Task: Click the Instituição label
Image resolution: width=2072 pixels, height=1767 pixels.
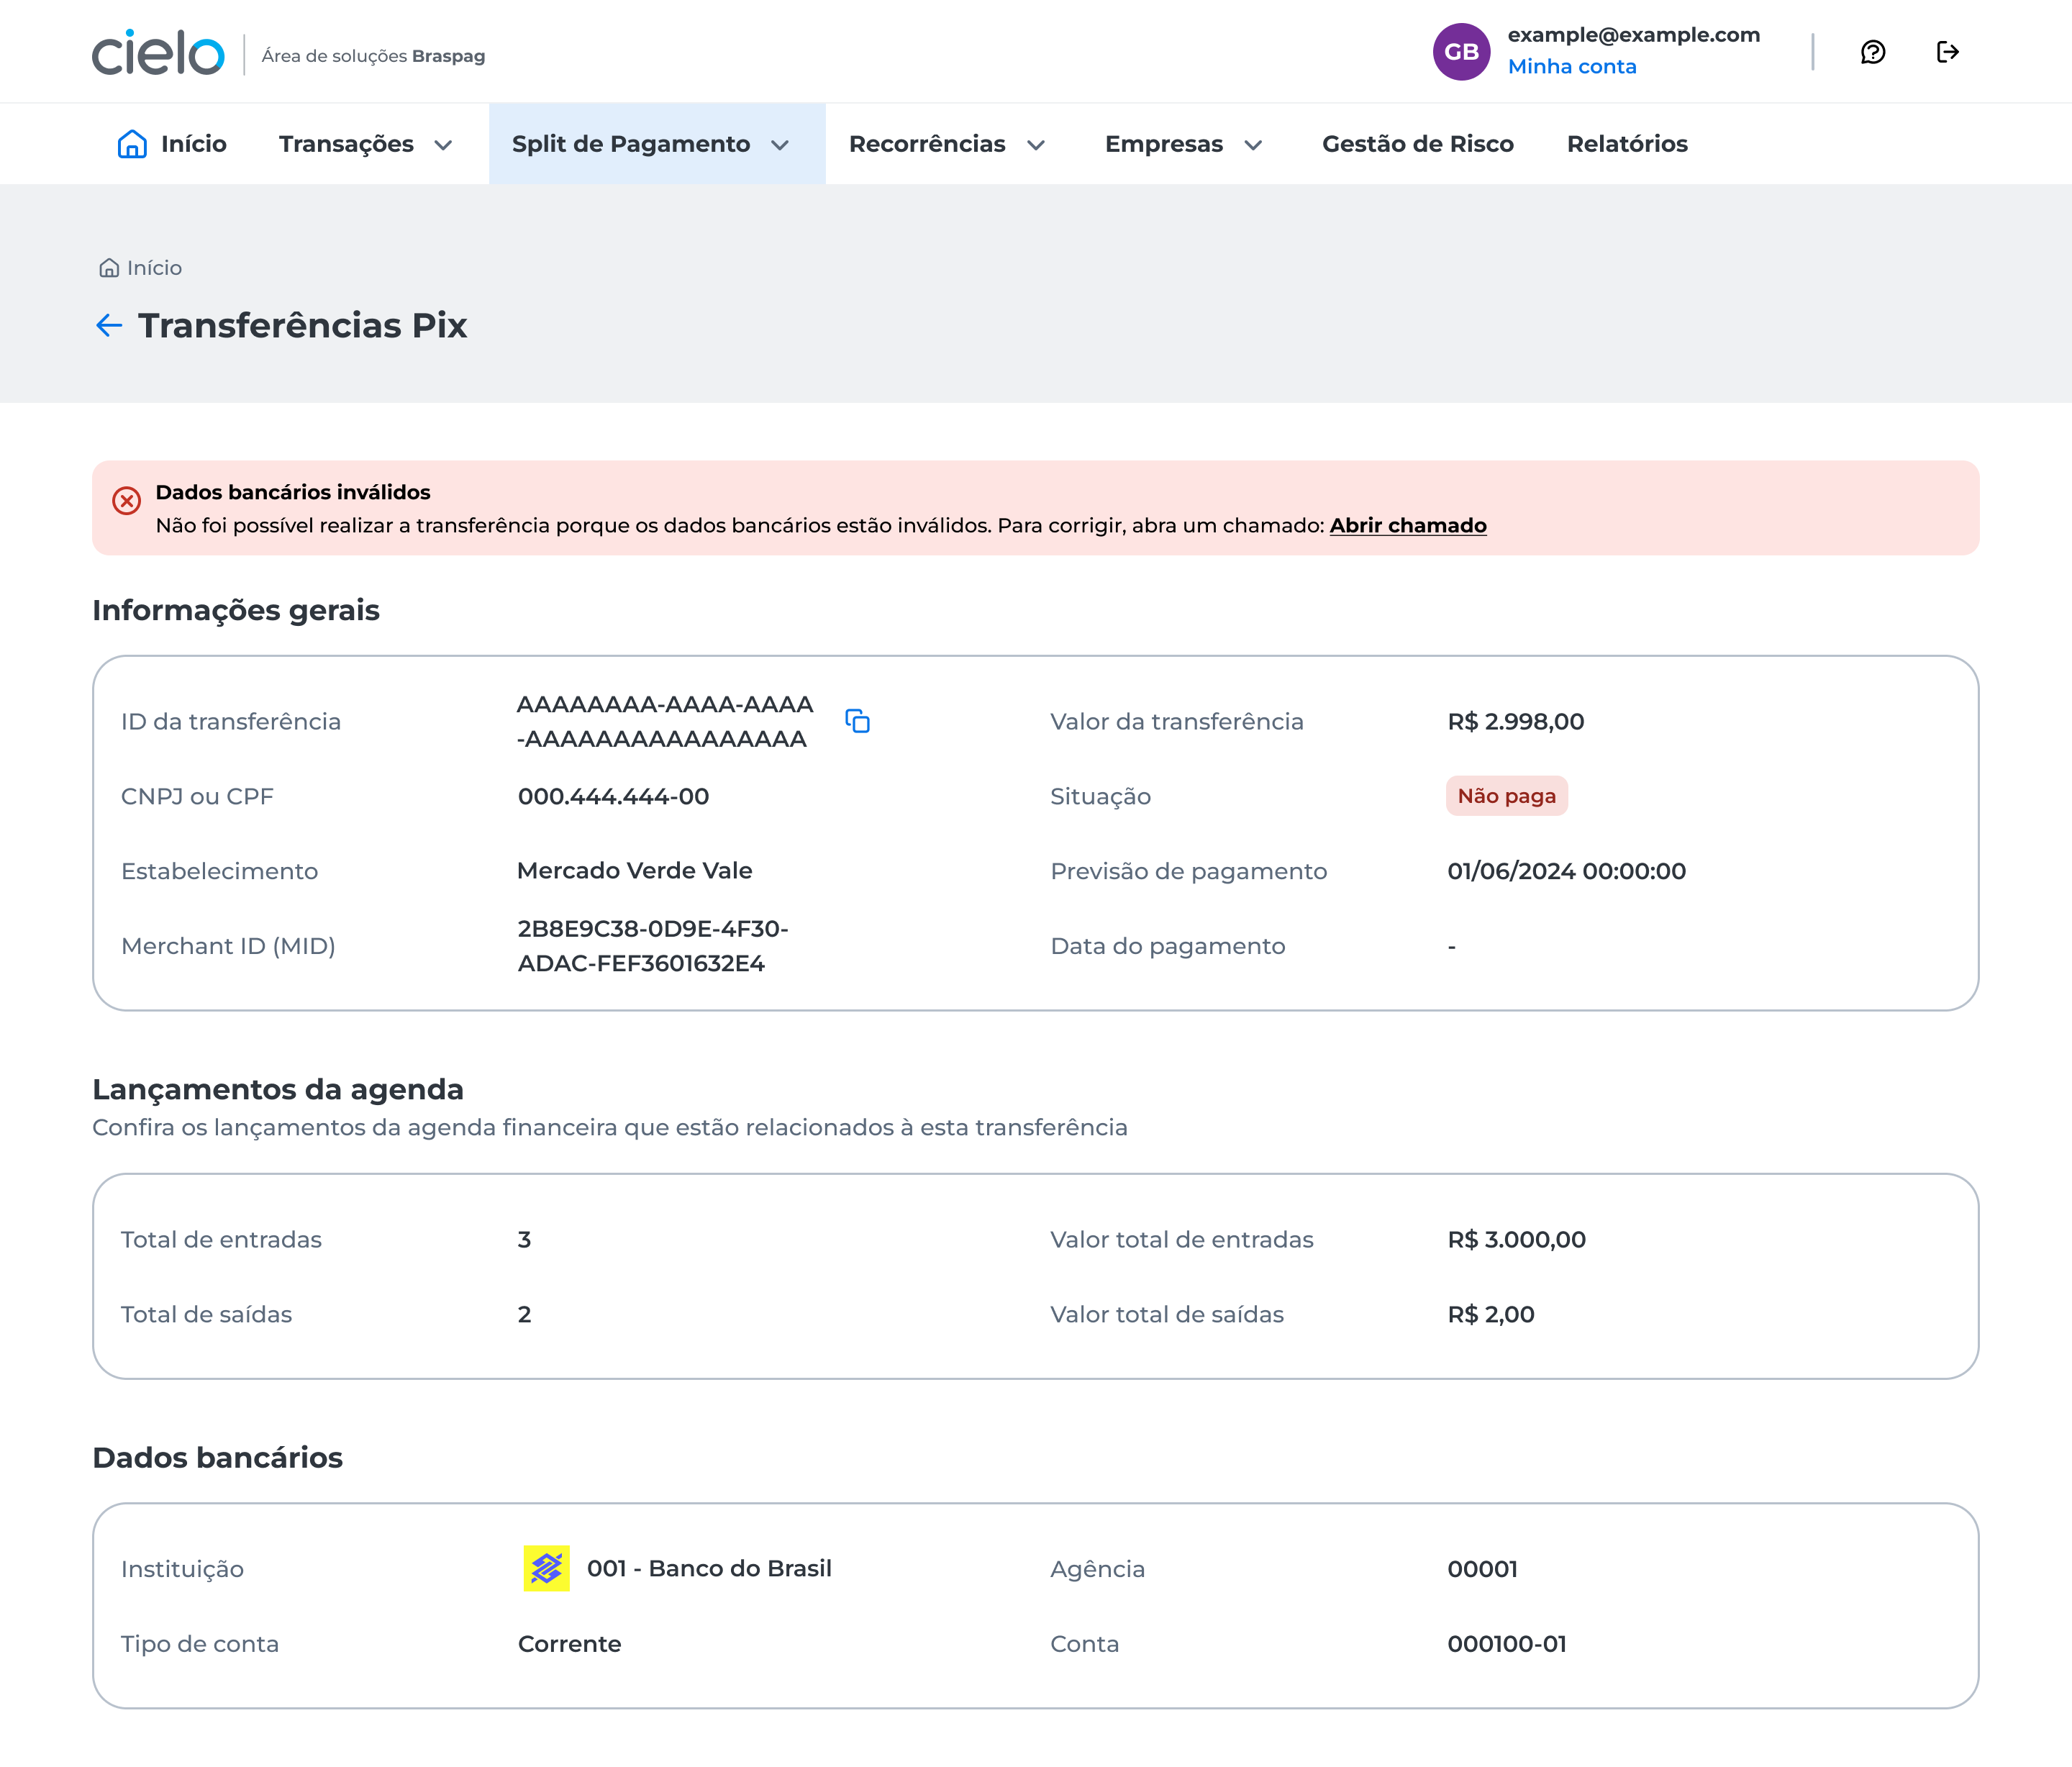Action: (182, 1569)
